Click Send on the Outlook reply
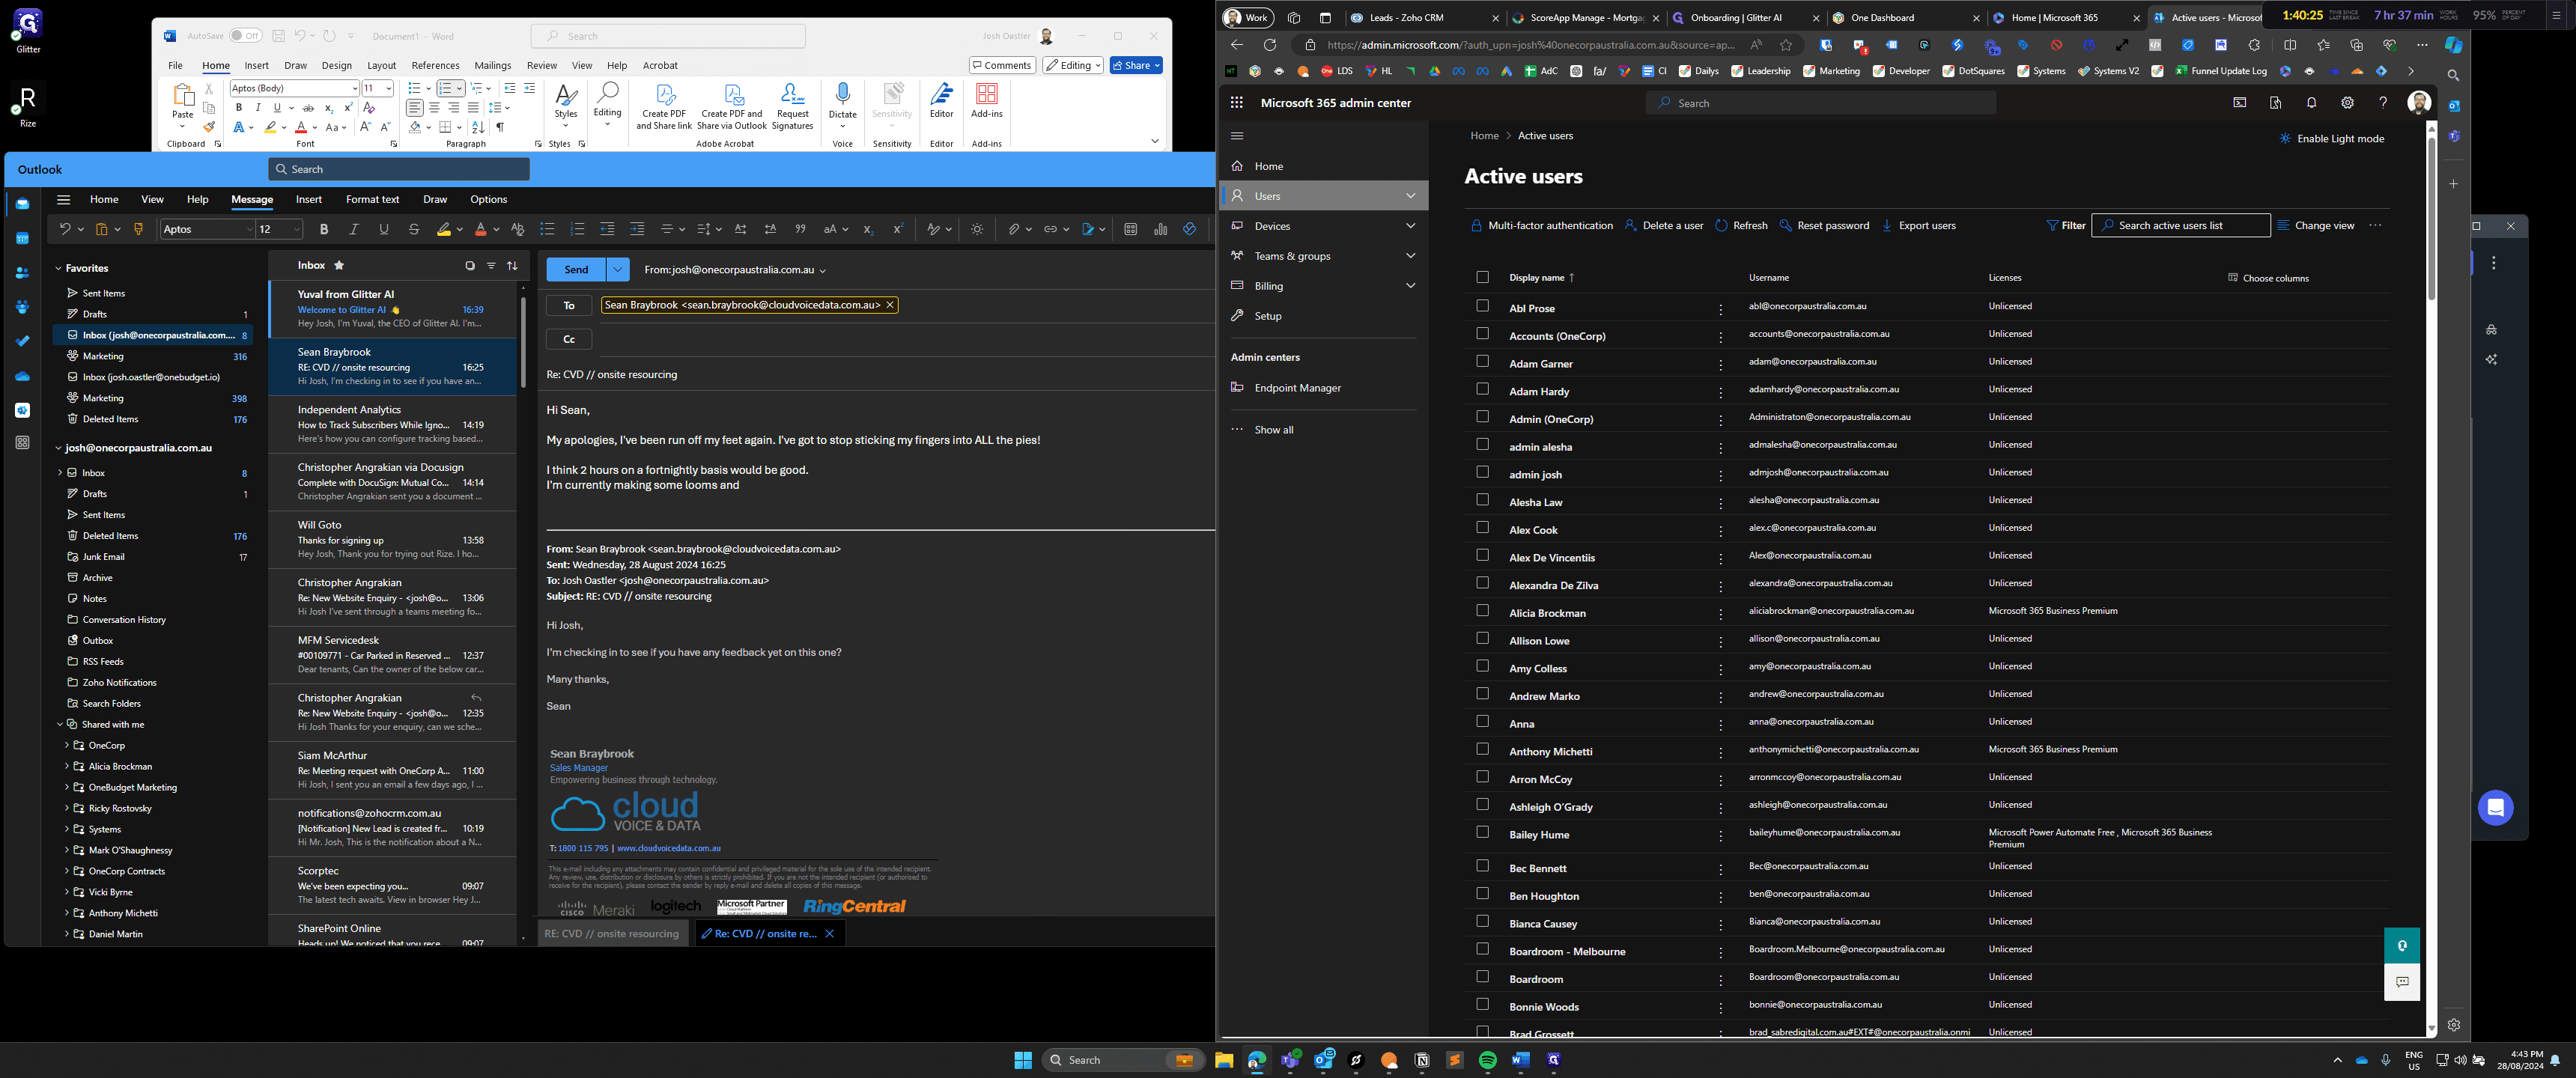The width and height of the screenshot is (2576, 1078). [576, 270]
